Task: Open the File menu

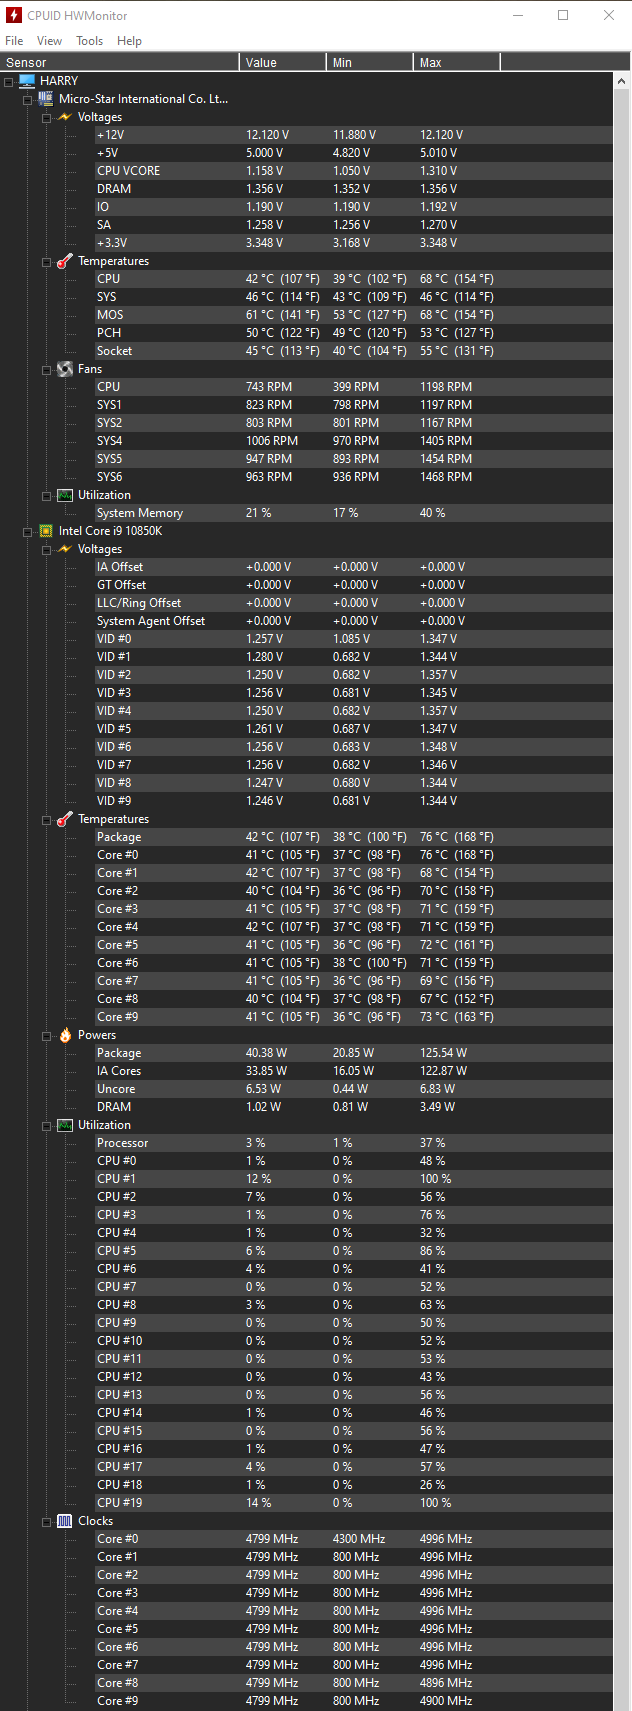Action: (14, 41)
